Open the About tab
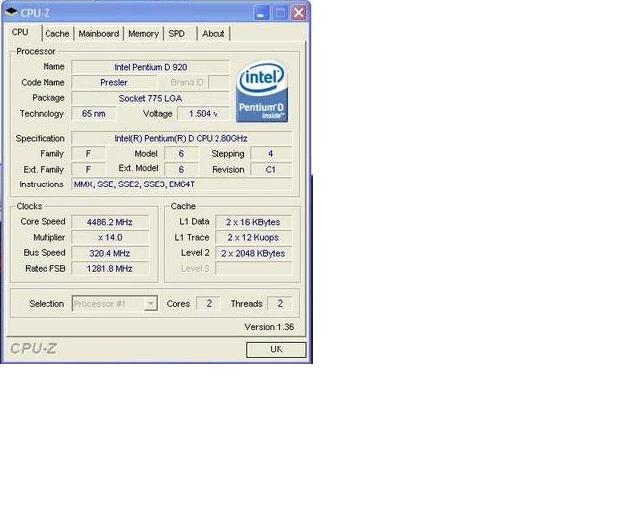The height and width of the screenshot is (512, 640). click(x=213, y=34)
